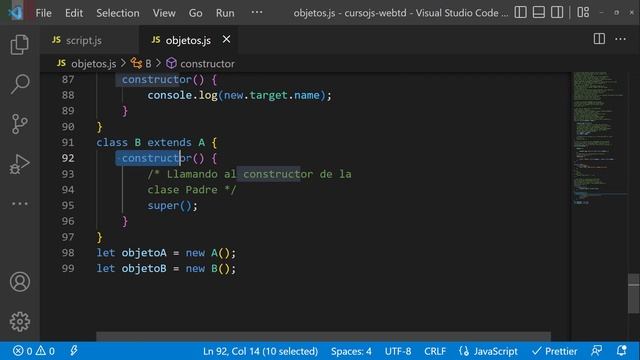Click the constructor keyword on line 87
Viewport: 640px width, 360px height.
(156, 80)
